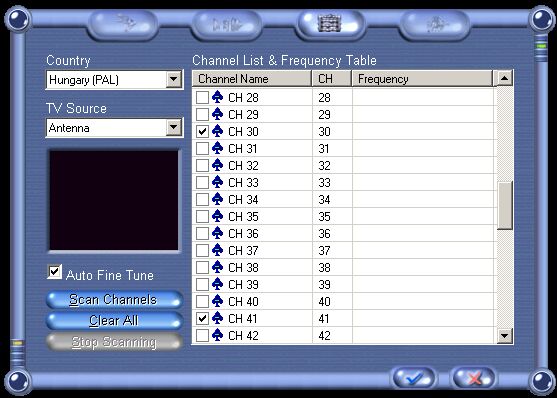Image resolution: width=557 pixels, height=398 pixels.
Task: Click the spade icon beside CH 36
Action: [217, 233]
